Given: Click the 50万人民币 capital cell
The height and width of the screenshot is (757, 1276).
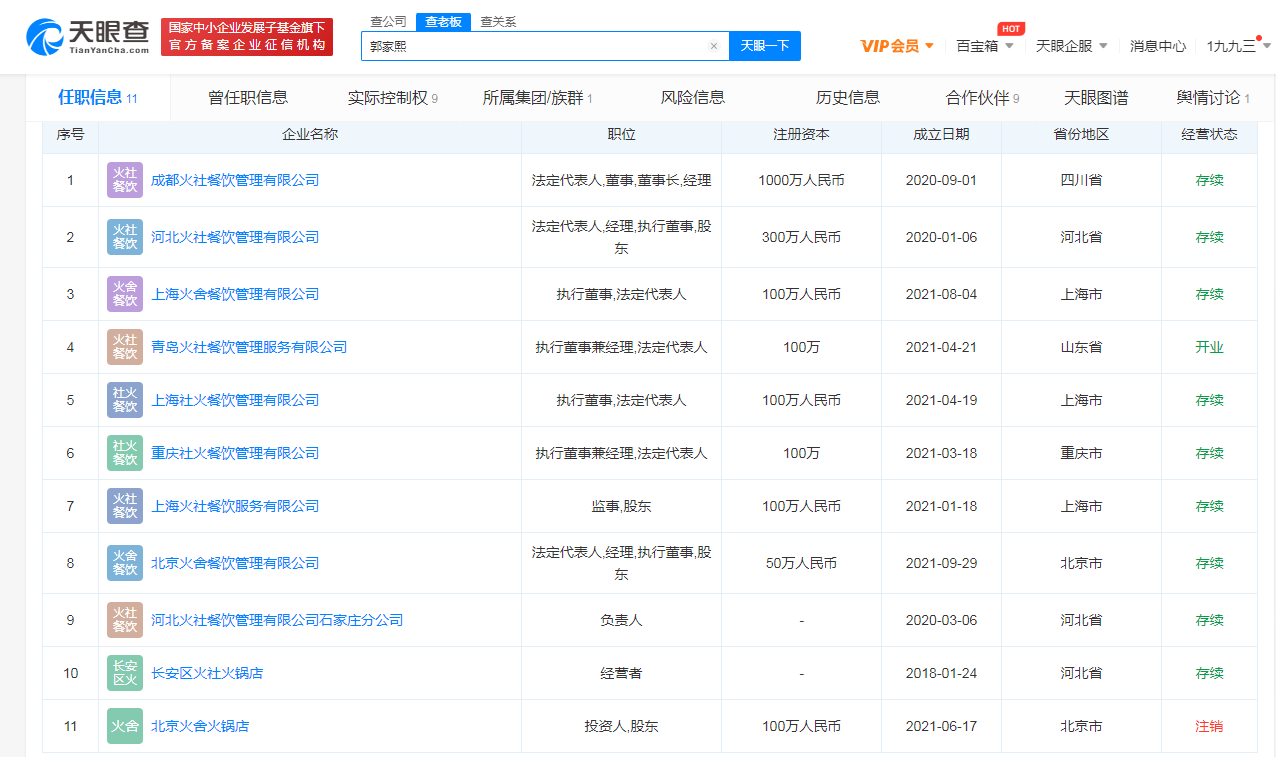Looking at the screenshot, I should point(801,563).
